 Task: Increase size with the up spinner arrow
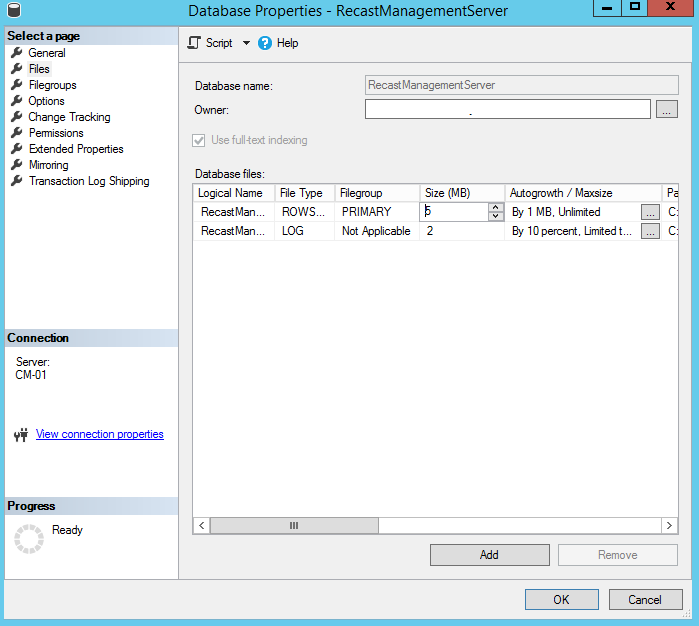point(496,207)
